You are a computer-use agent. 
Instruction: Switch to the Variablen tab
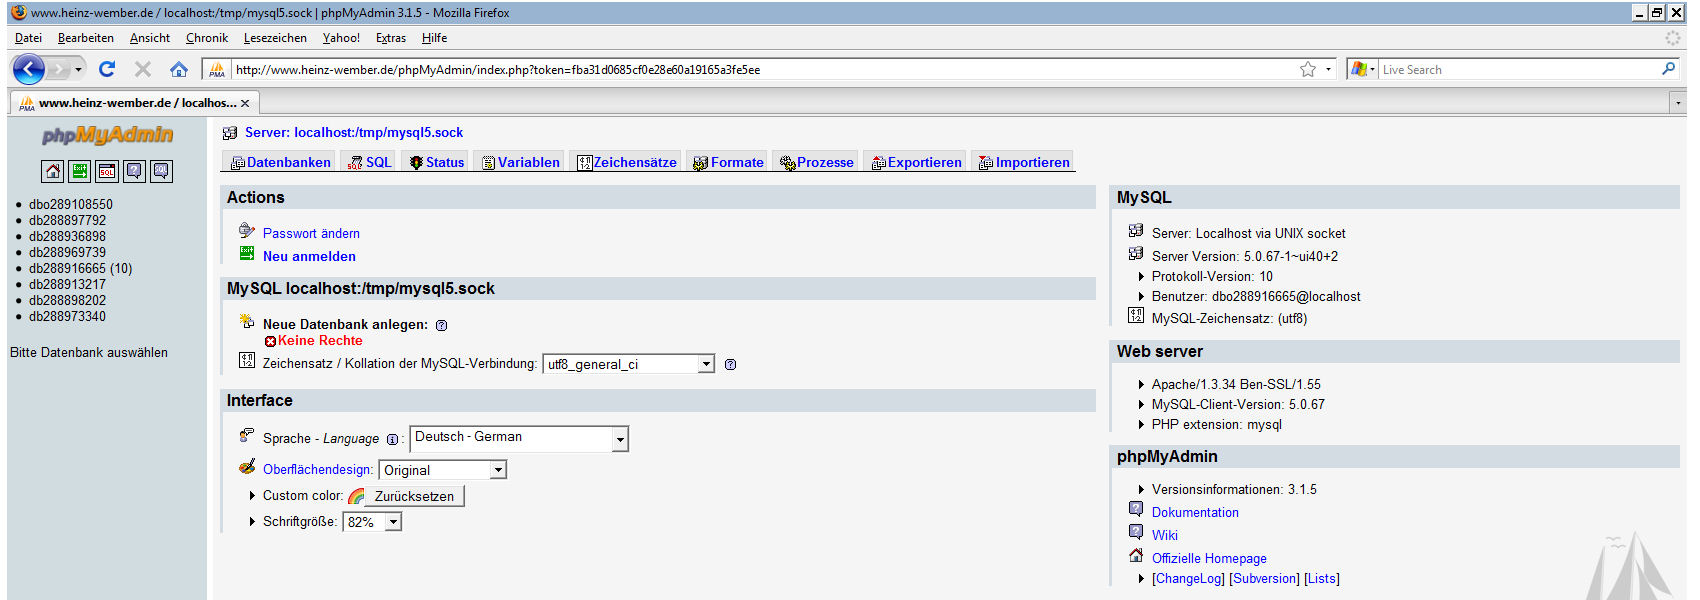tap(520, 162)
